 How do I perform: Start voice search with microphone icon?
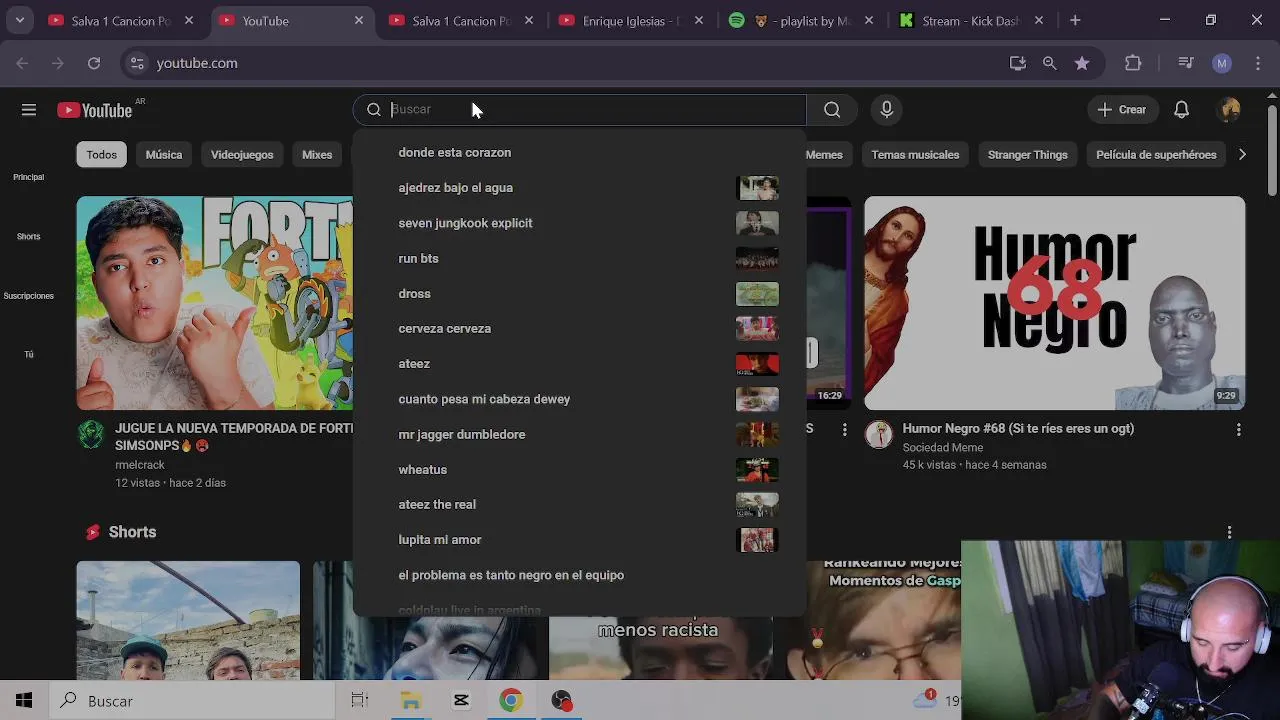[x=886, y=110]
